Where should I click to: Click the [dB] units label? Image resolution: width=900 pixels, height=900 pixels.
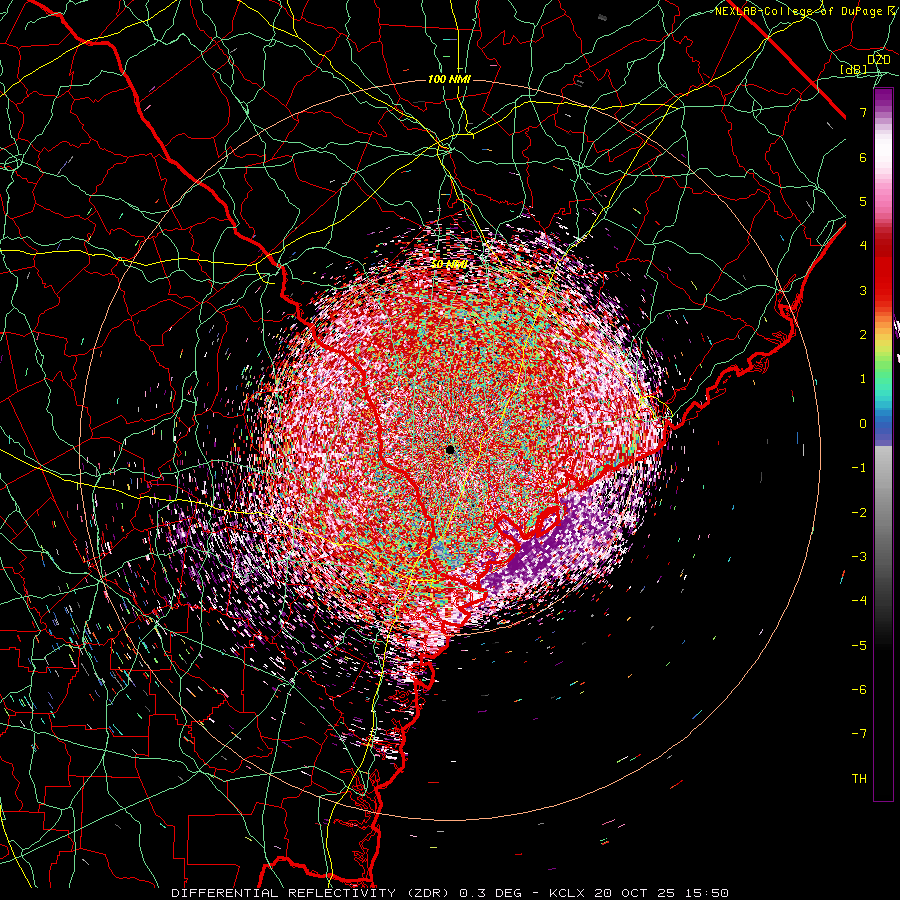coord(854,70)
